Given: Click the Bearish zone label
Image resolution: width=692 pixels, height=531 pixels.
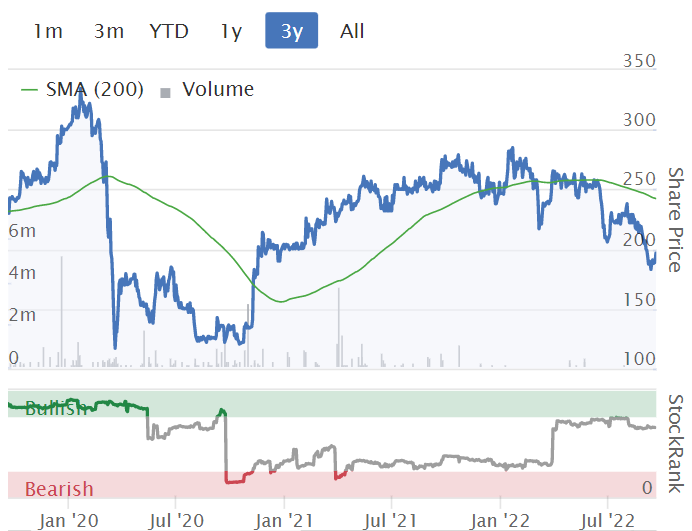Looking at the screenshot, I should pos(59,489).
